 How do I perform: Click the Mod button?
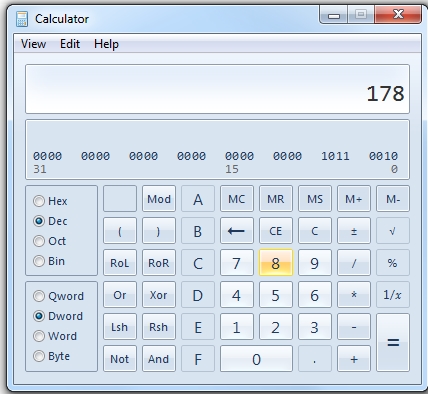click(159, 199)
